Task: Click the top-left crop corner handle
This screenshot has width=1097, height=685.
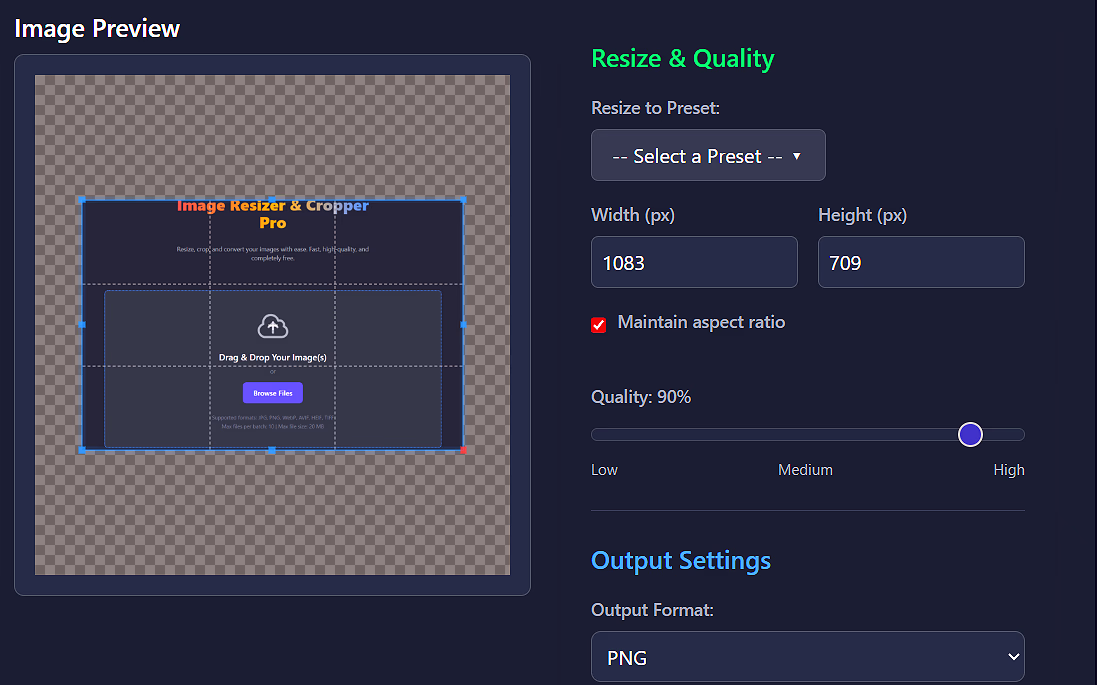Action: (x=83, y=199)
